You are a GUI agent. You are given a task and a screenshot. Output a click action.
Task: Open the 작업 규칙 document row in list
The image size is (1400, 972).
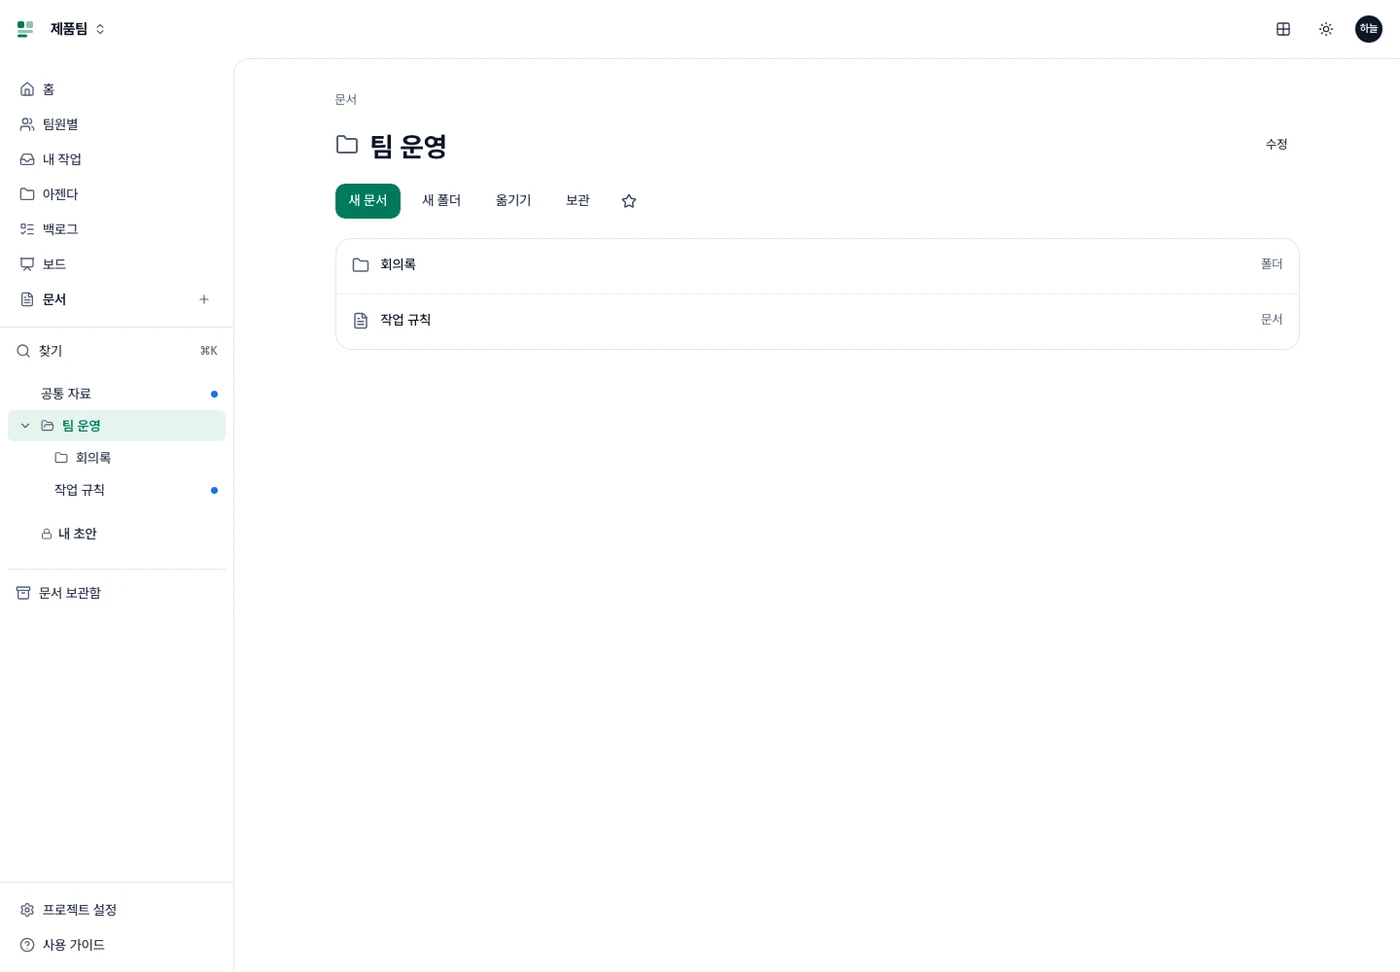pos(817,321)
